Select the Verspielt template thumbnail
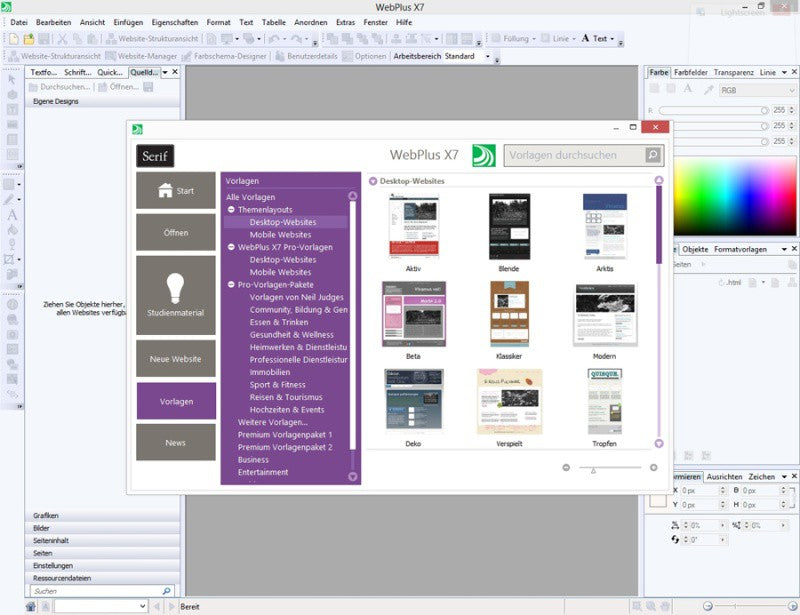 pyautogui.click(x=509, y=402)
